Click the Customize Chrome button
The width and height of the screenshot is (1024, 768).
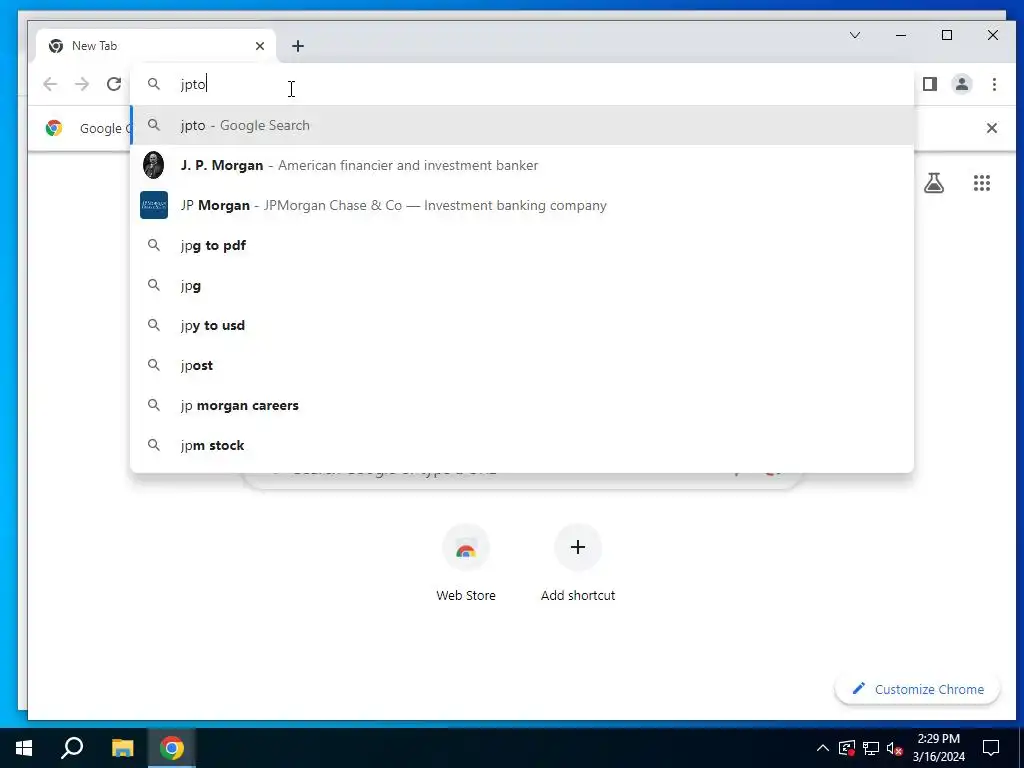[917, 689]
